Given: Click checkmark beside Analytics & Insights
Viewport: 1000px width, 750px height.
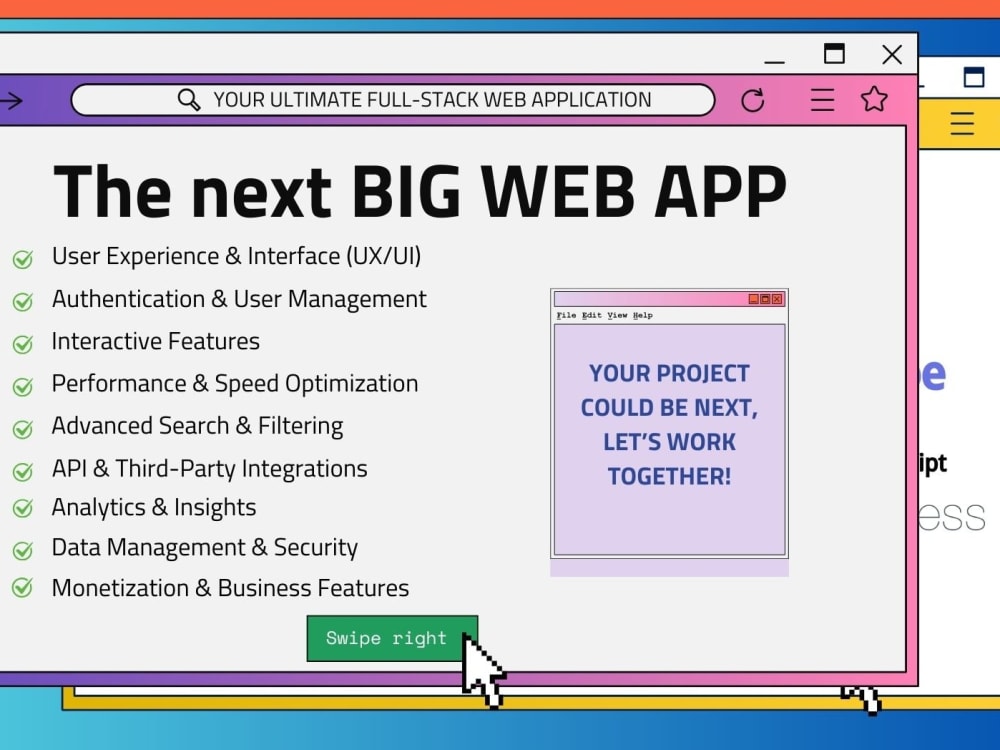Looking at the screenshot, I should 23,508.
